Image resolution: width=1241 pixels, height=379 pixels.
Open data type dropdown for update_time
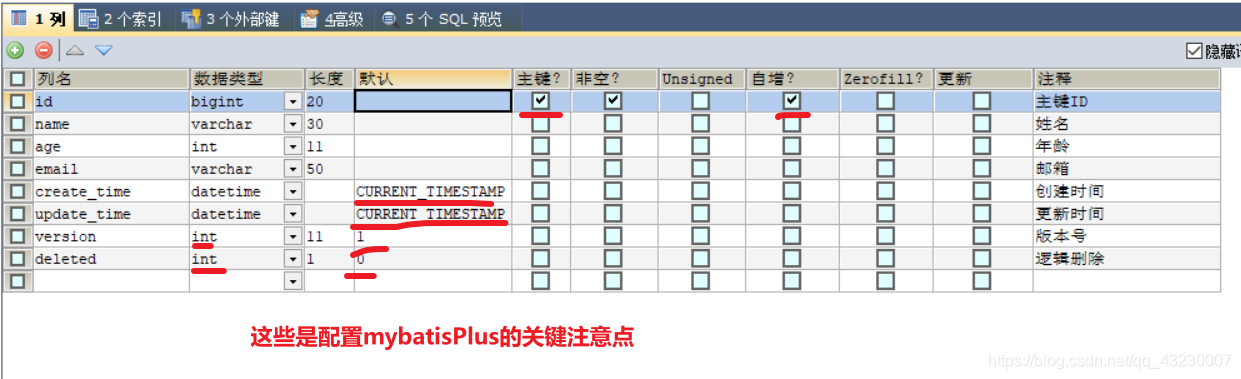pos(293,214)
